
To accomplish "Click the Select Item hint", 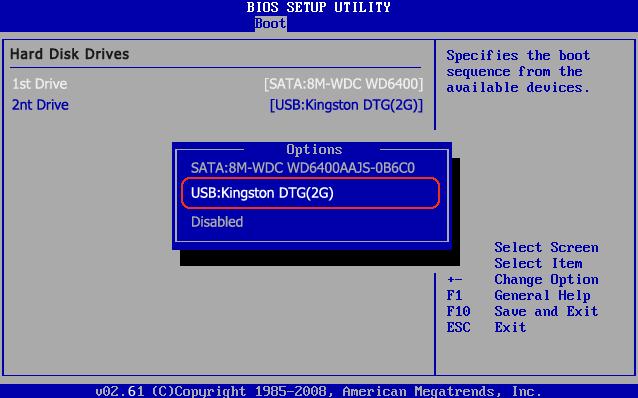I will [538, 263].
